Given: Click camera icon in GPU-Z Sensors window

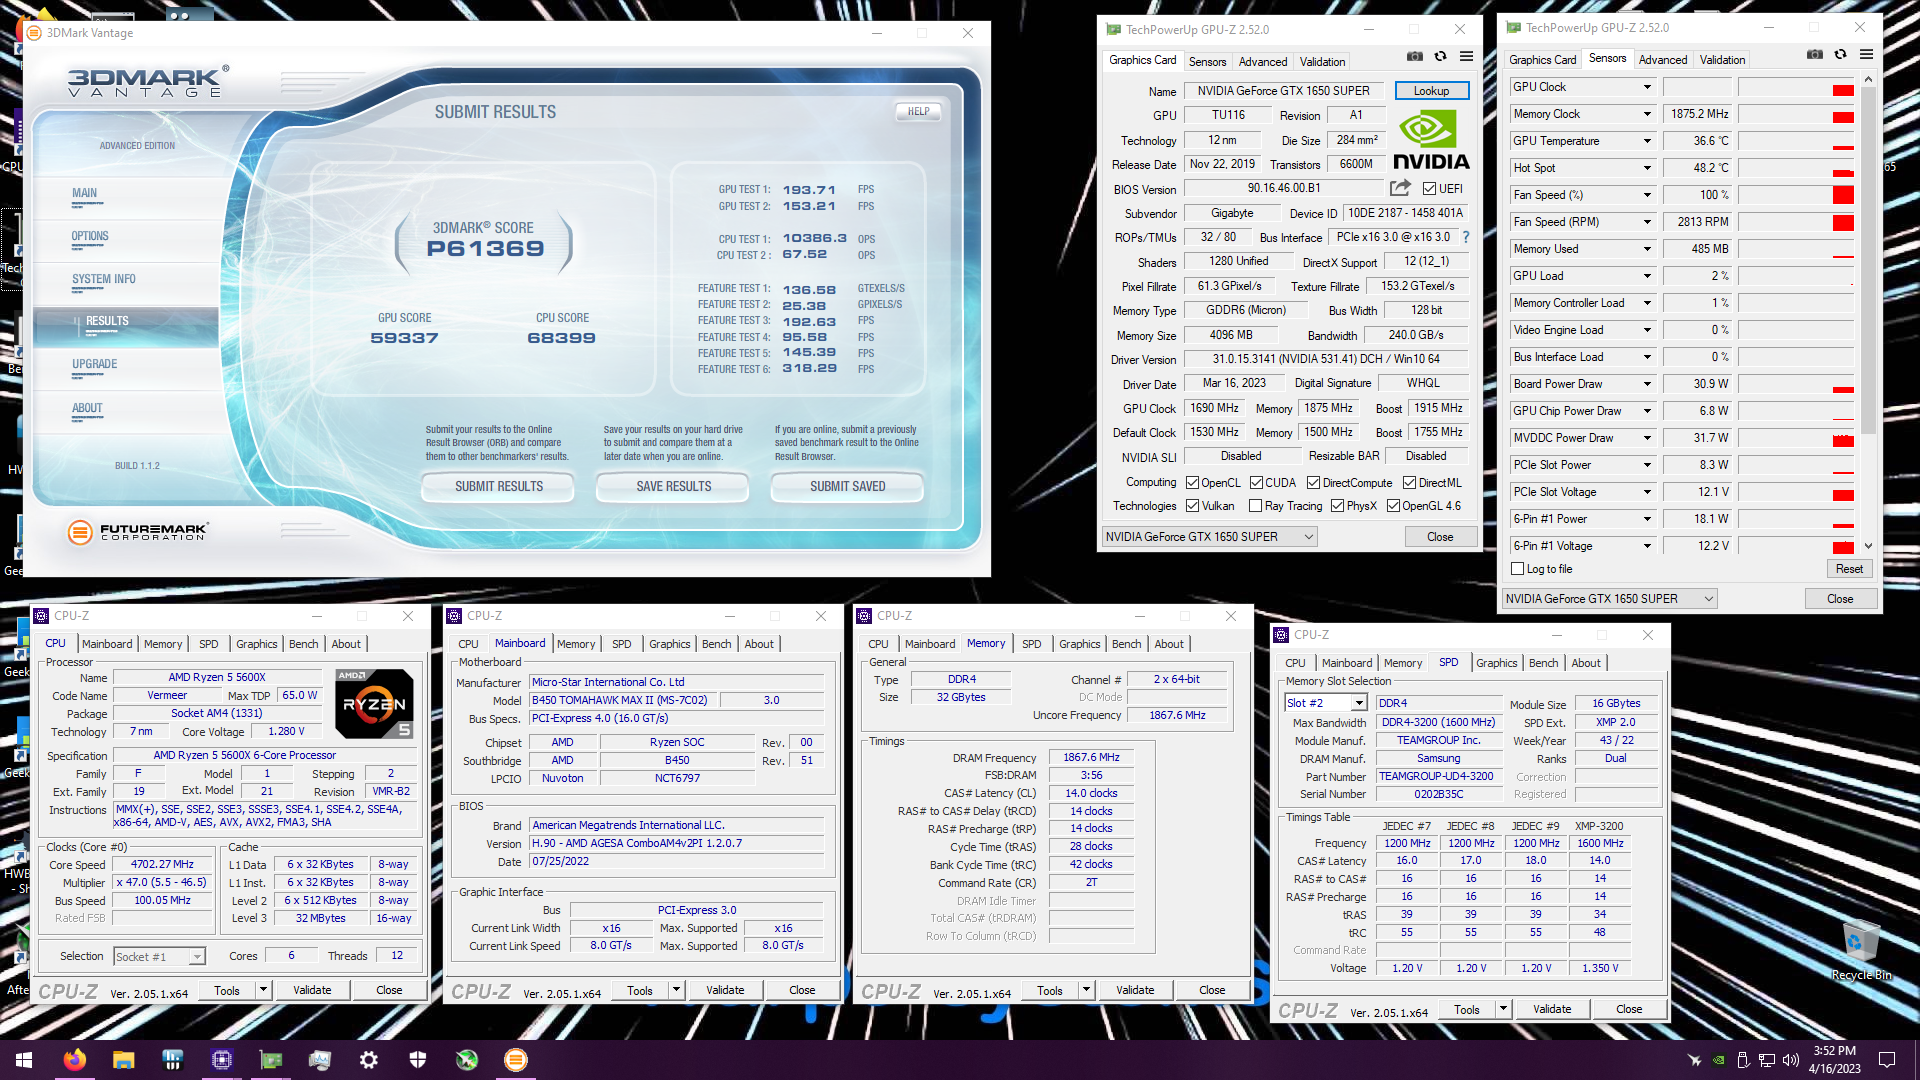Looking at the screenshot, I should 1815,55.
